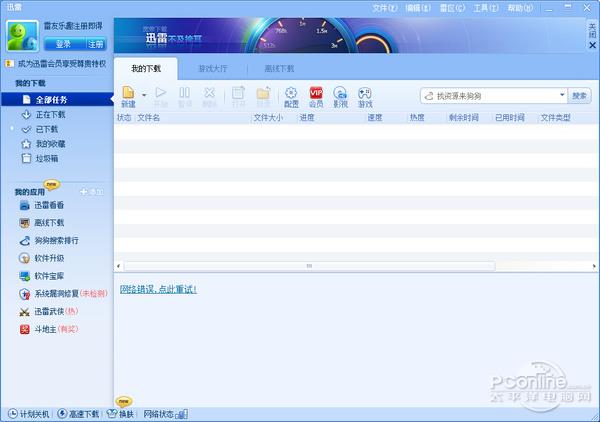Screen dimensions: 600x422
Task: Click the 剩余时间 column header
Action: (463, 118)
